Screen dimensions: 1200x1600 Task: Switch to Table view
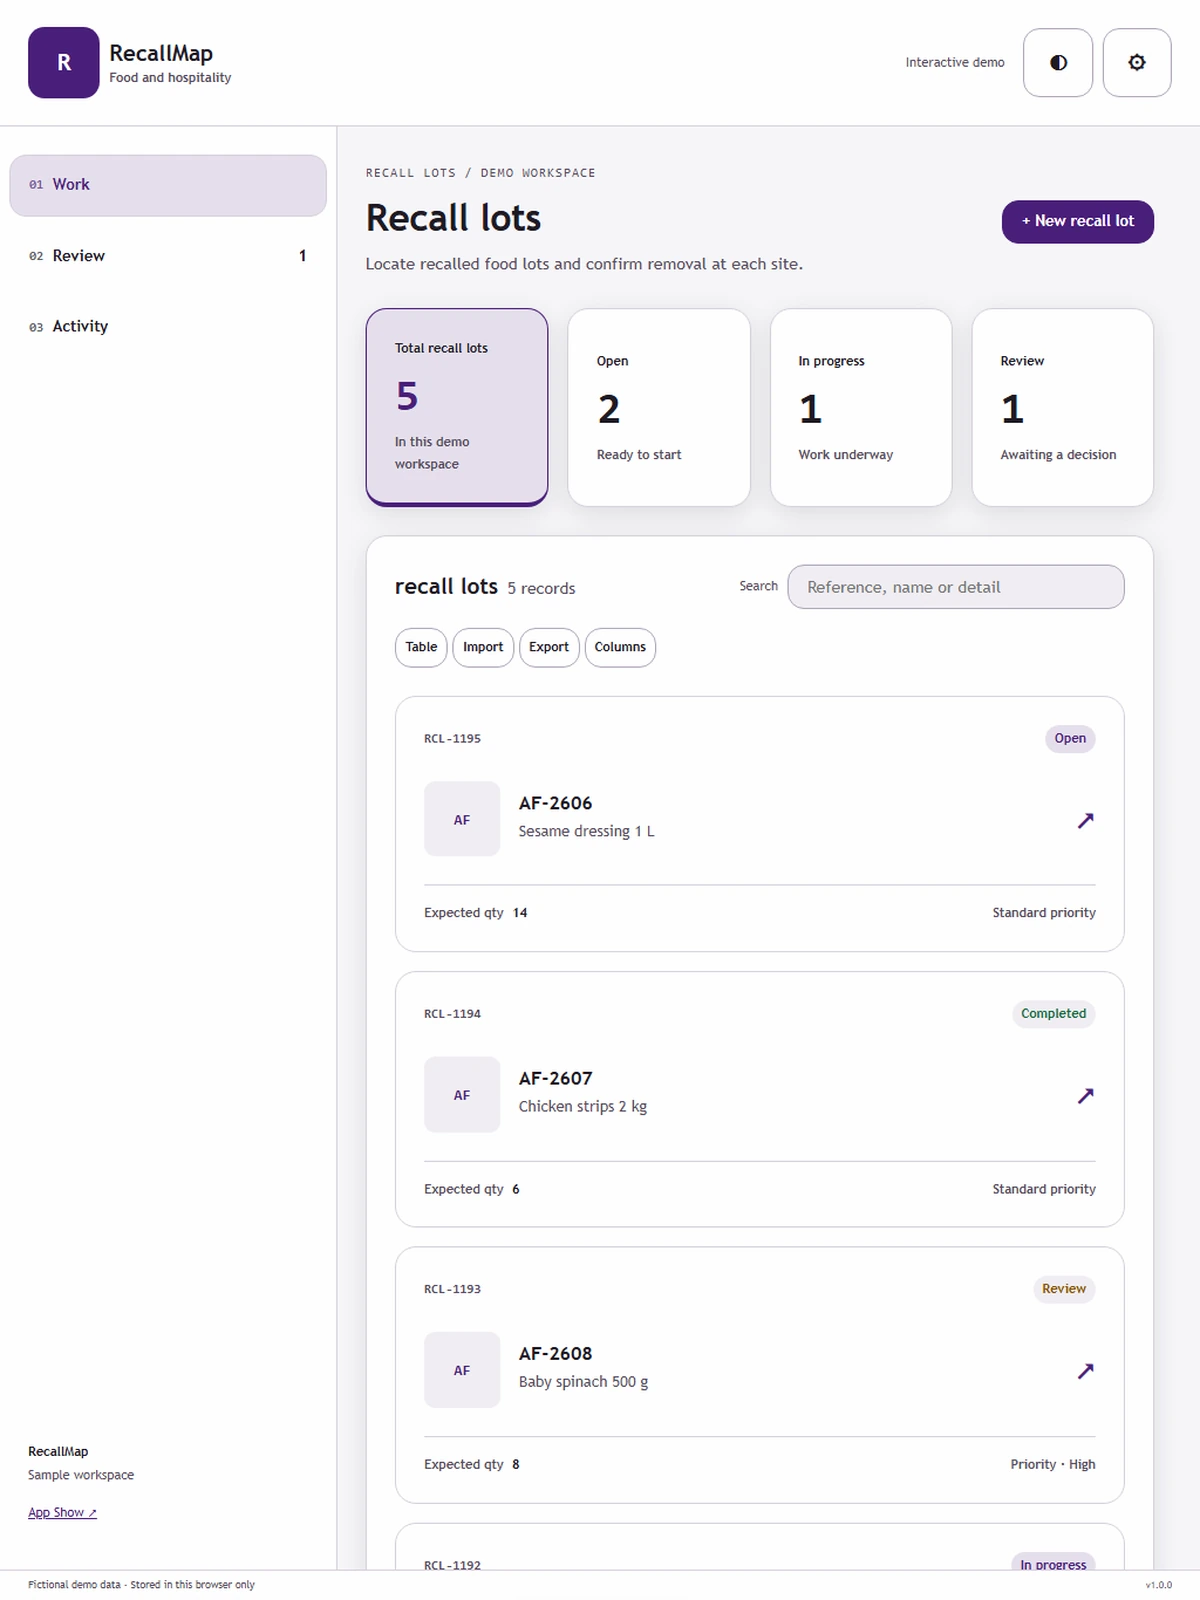tap(421, 647)
